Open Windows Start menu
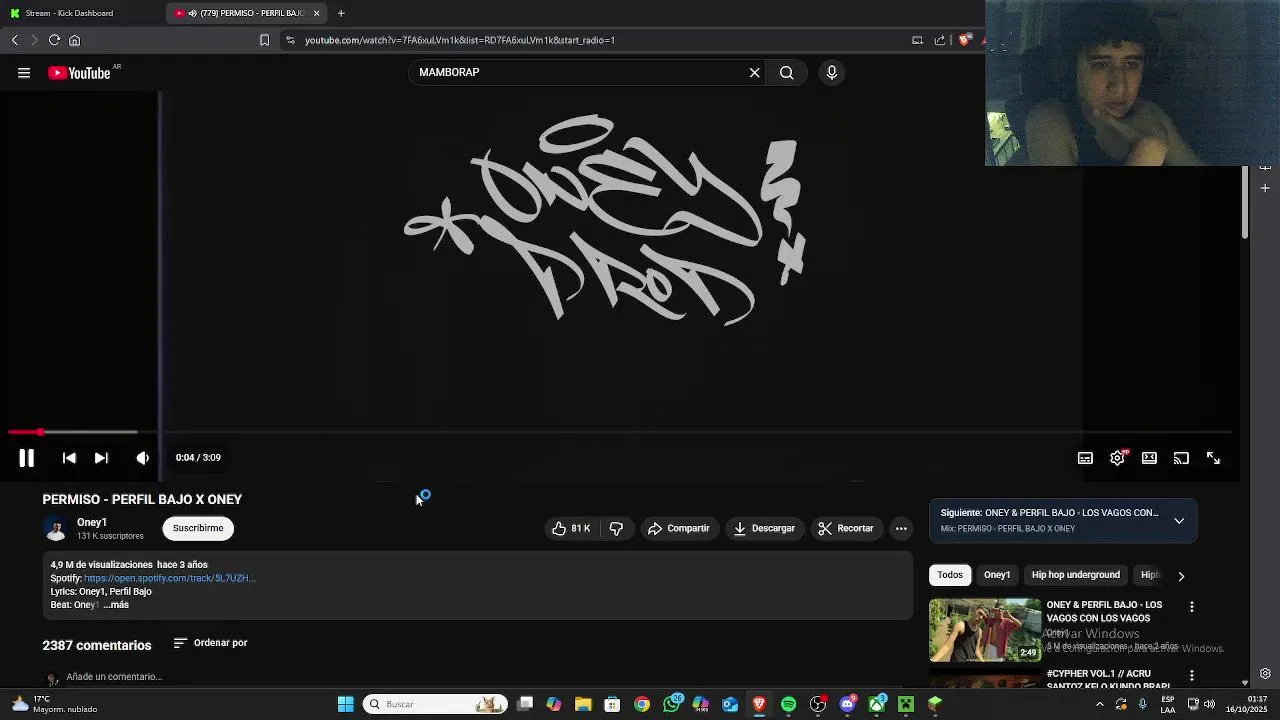The height and width of the screenshot is (720, 1280). (x=345, y=704)
